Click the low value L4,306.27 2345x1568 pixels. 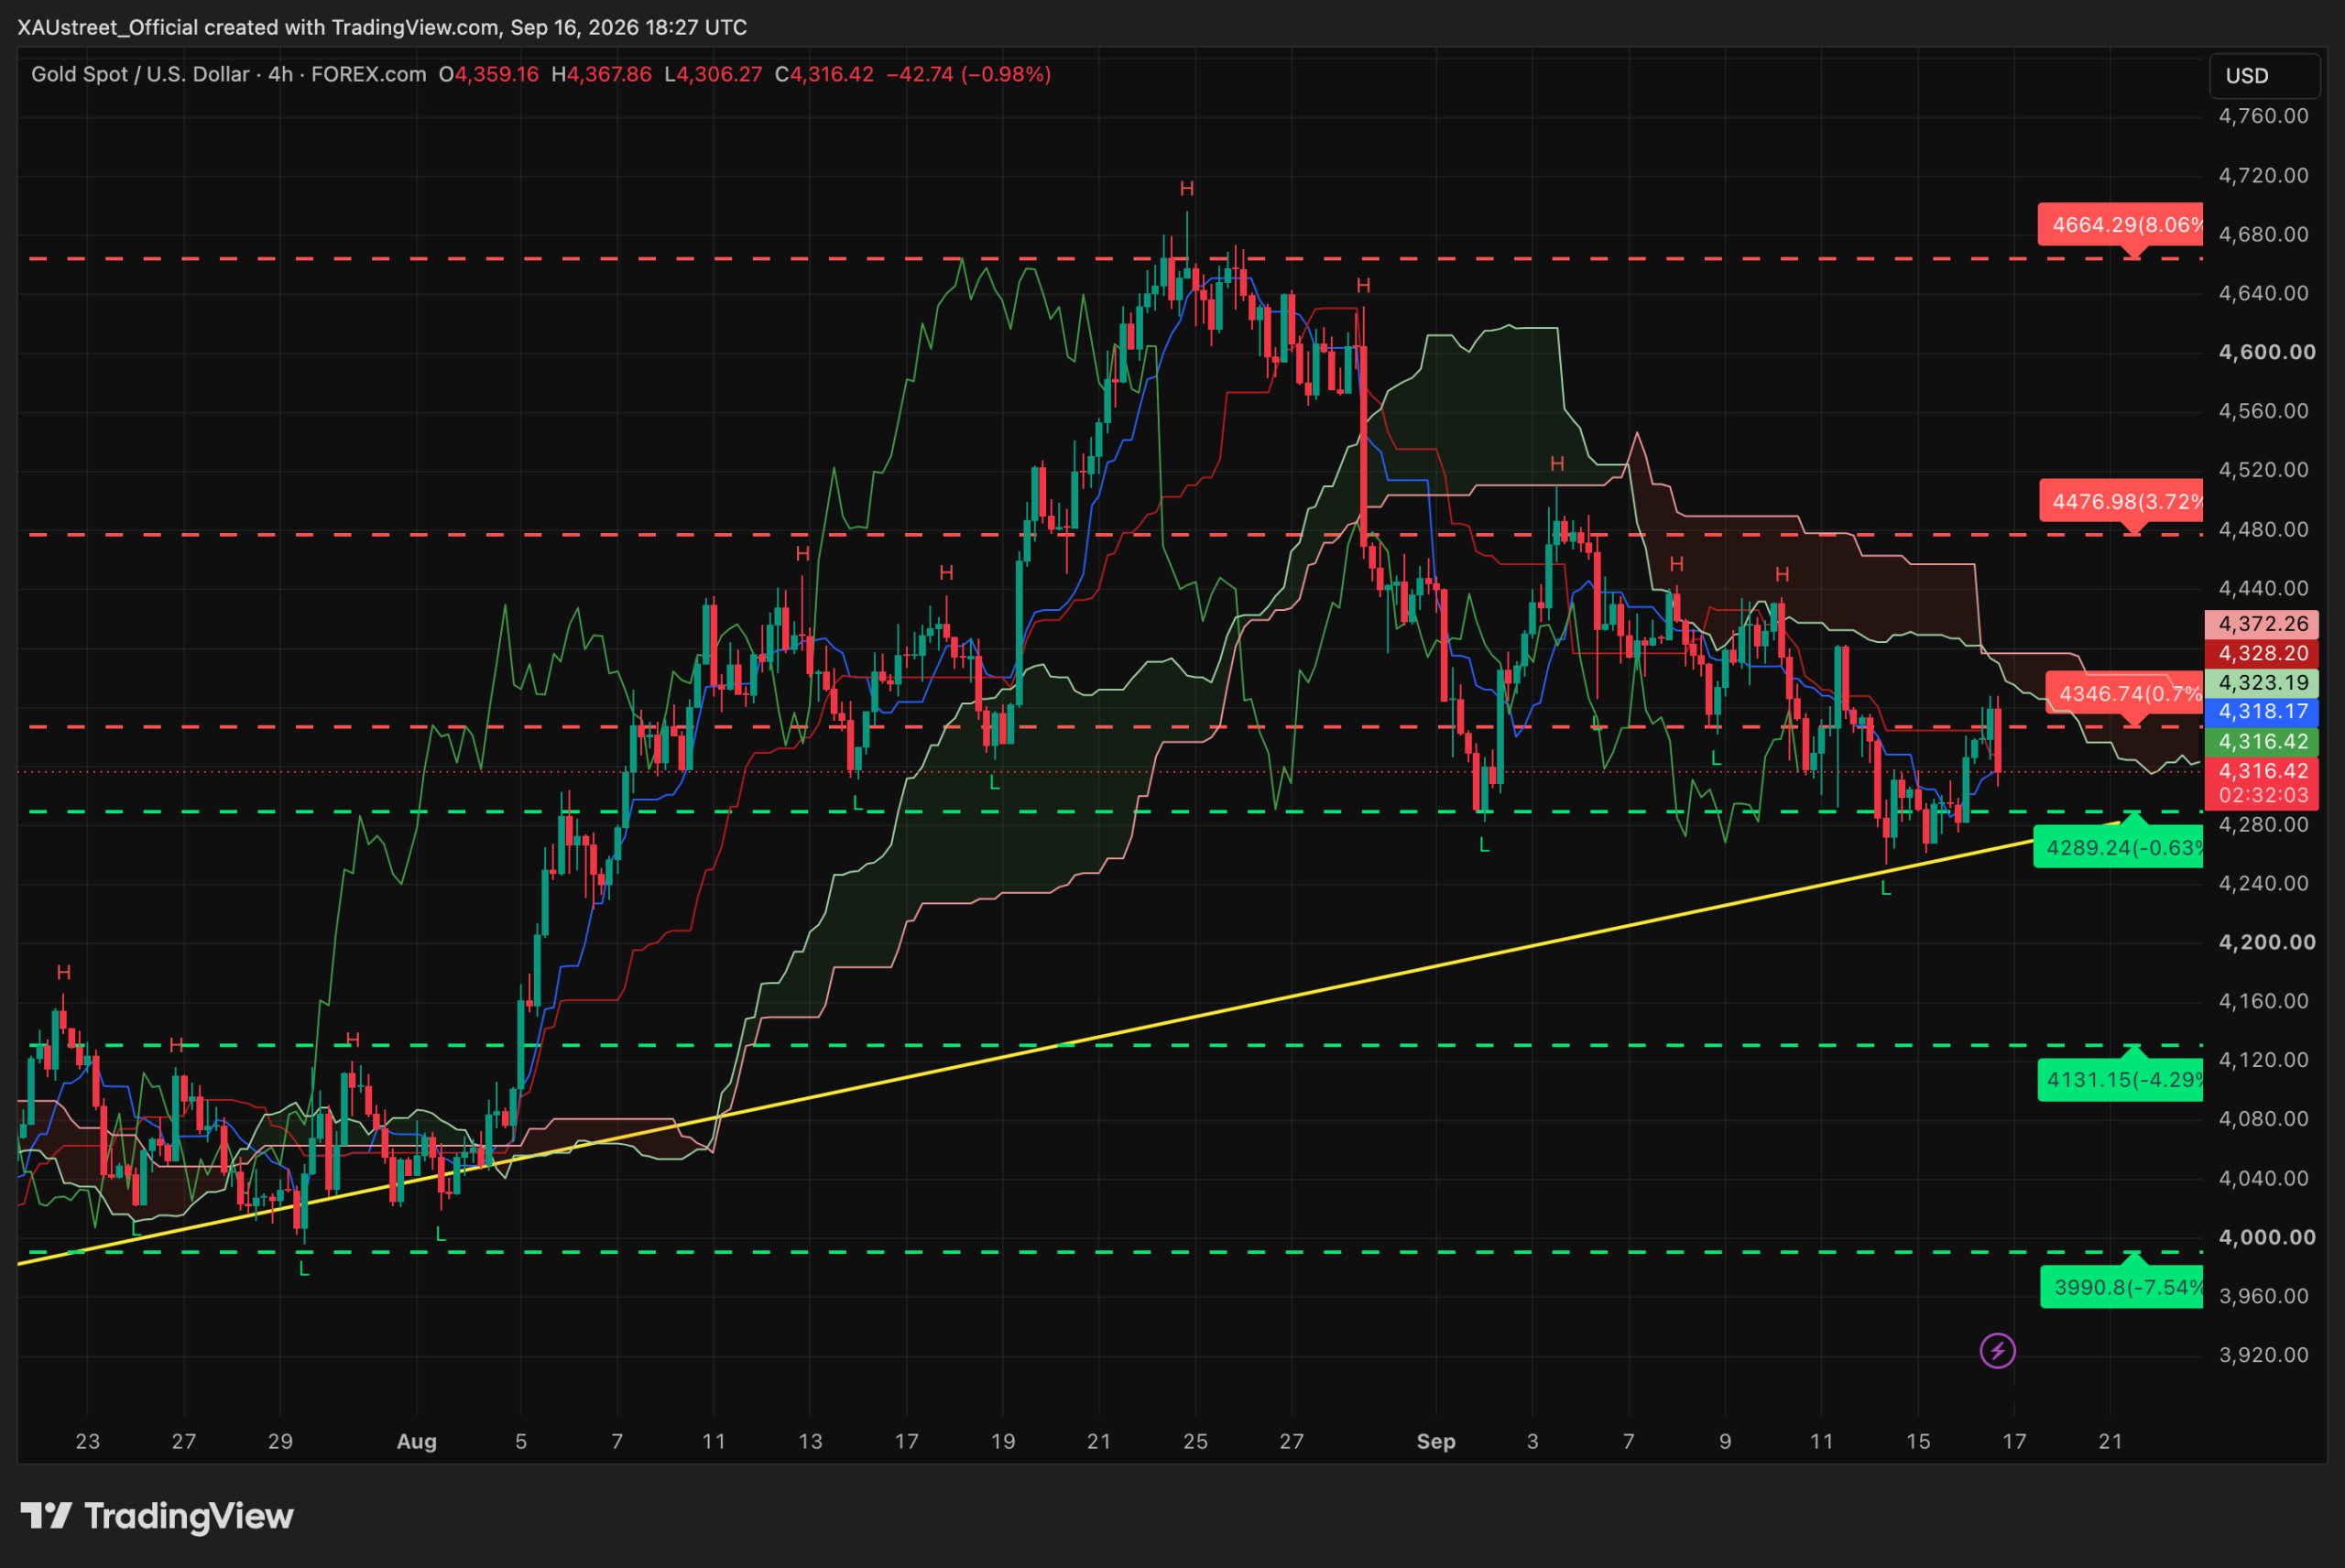coord(713,74)
